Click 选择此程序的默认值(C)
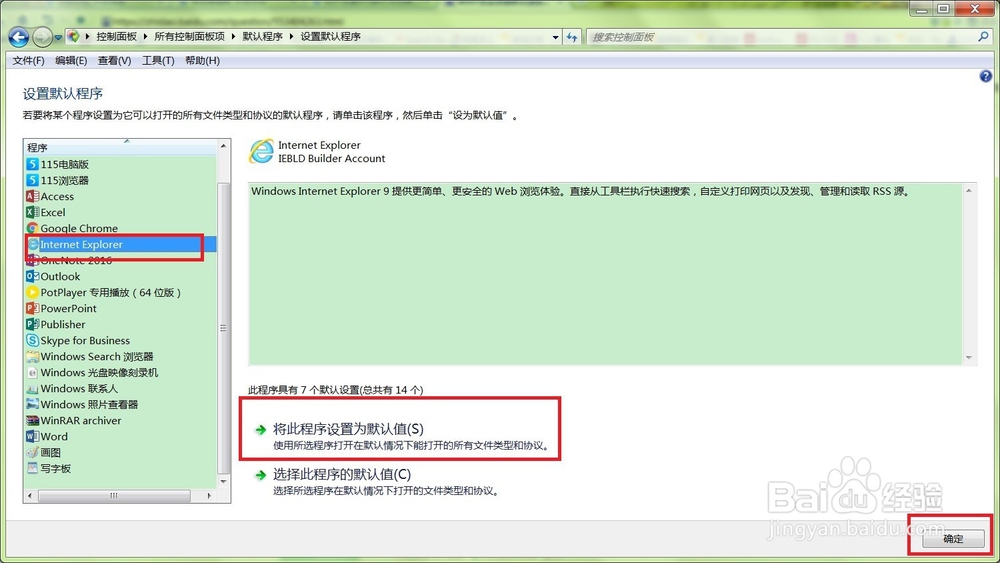This screenshot has height=563, width=1000. (x=342, y=474)
